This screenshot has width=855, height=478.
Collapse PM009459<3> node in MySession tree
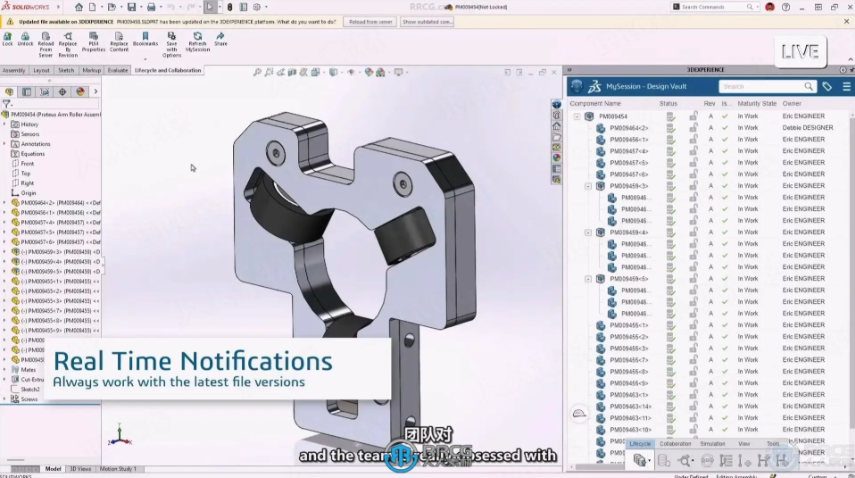[x=588, y=186]
